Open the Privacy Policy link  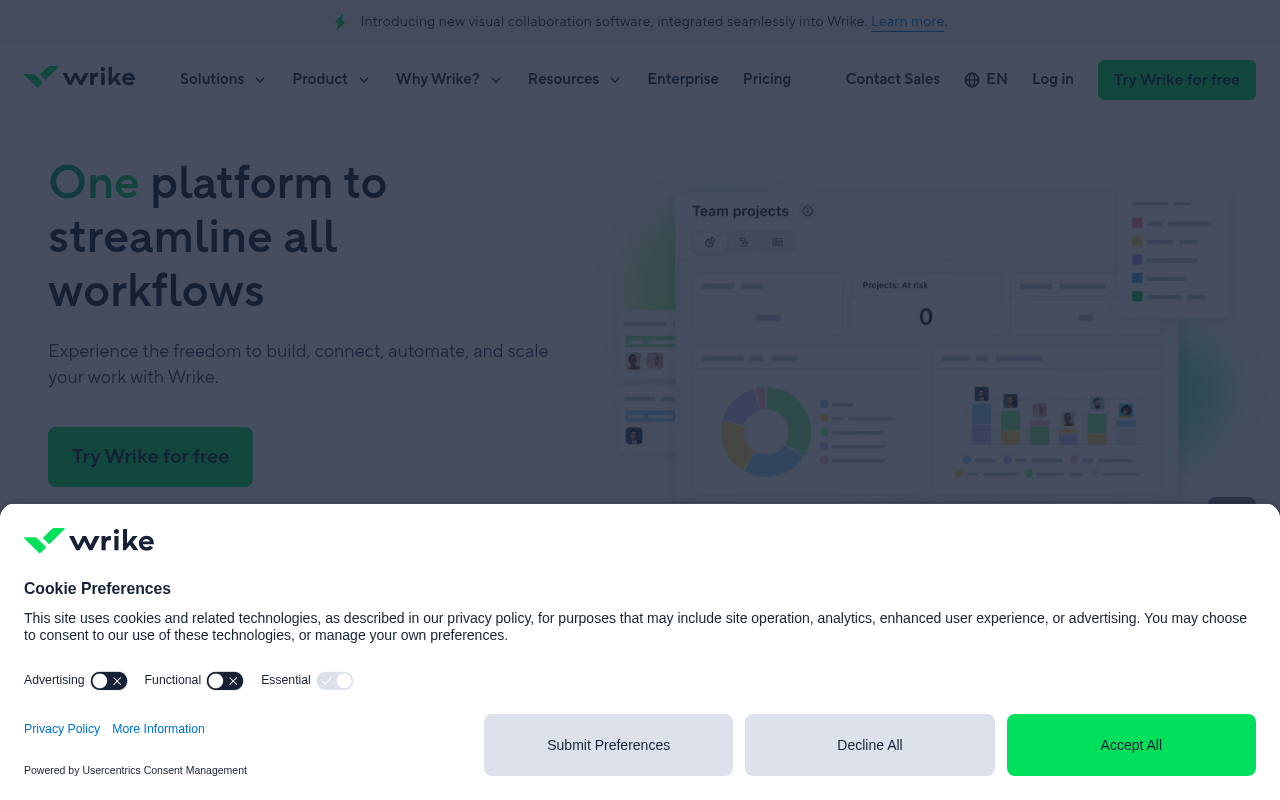(x=62, y=729)
